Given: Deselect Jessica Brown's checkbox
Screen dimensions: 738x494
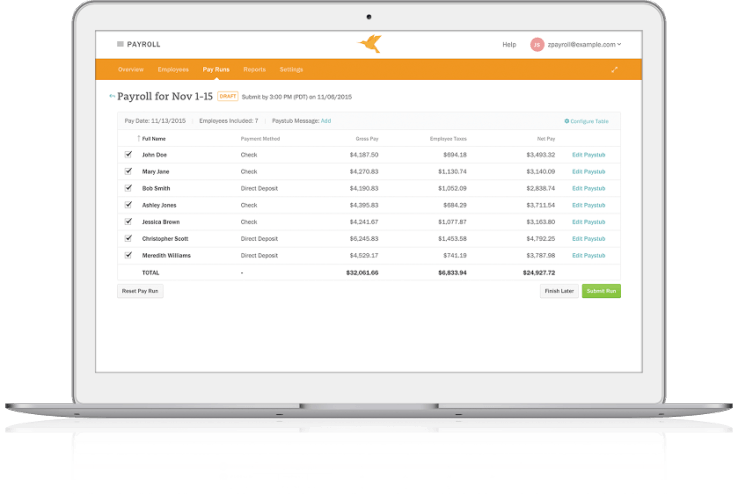Looking at the screenshot, I should tap(128, 222).
